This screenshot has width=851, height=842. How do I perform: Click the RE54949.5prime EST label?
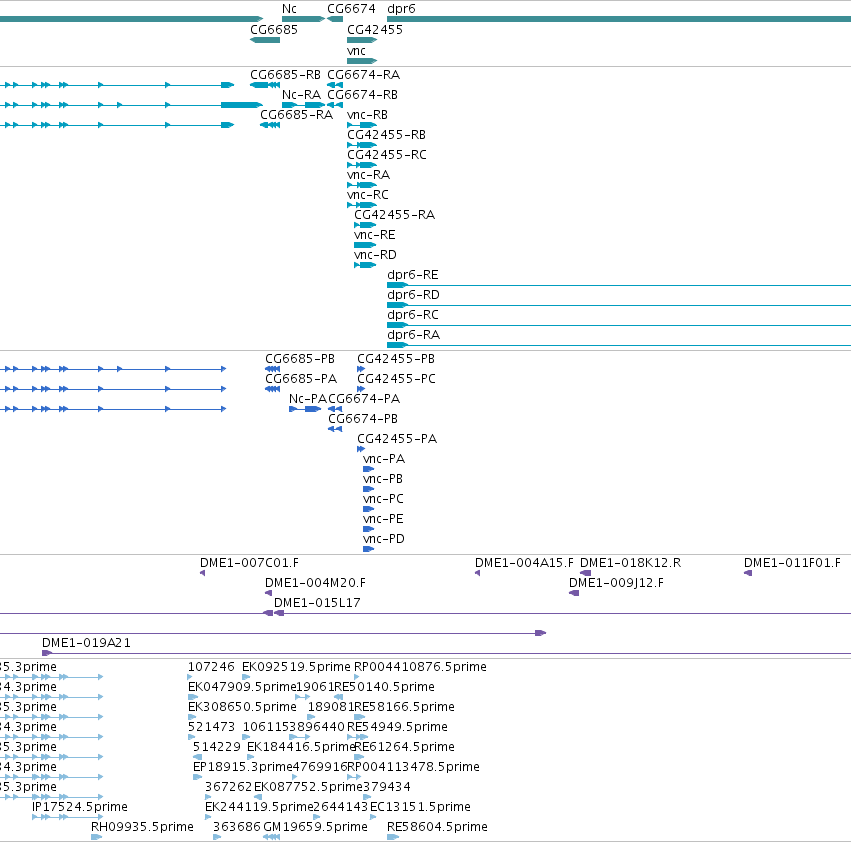(398, 727)
